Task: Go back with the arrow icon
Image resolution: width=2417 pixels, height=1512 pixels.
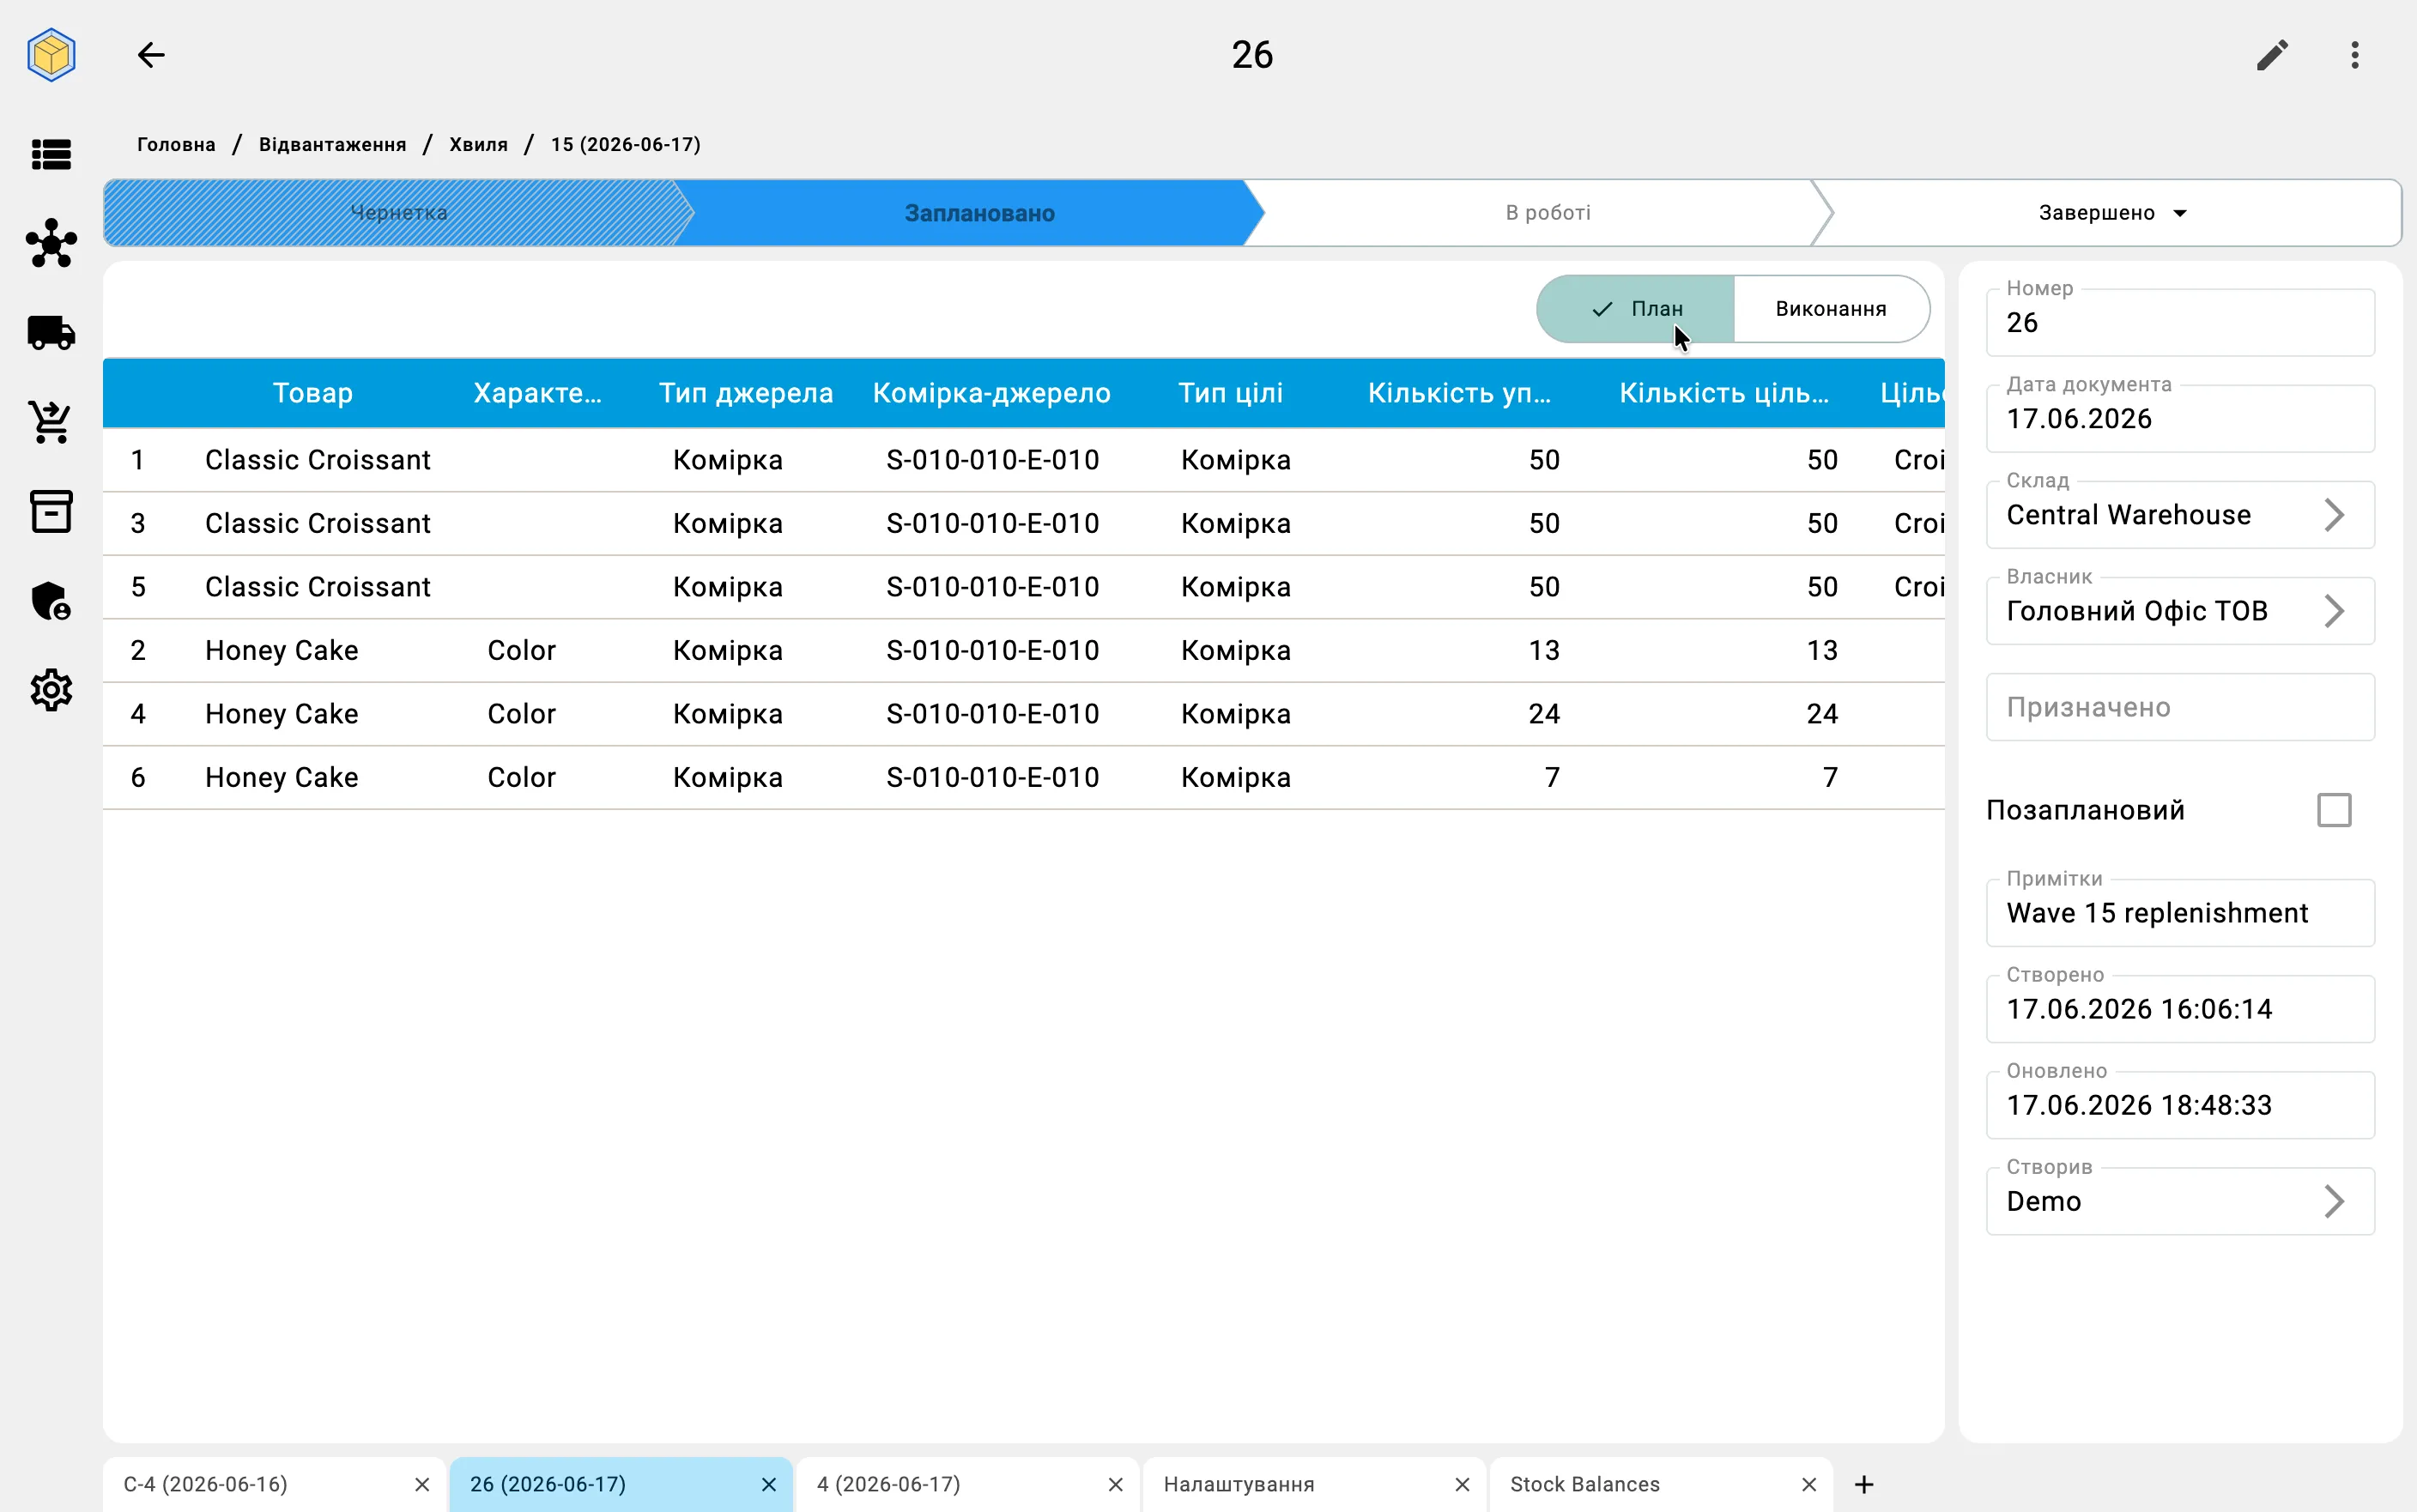Action: click(x=151, y=54)
